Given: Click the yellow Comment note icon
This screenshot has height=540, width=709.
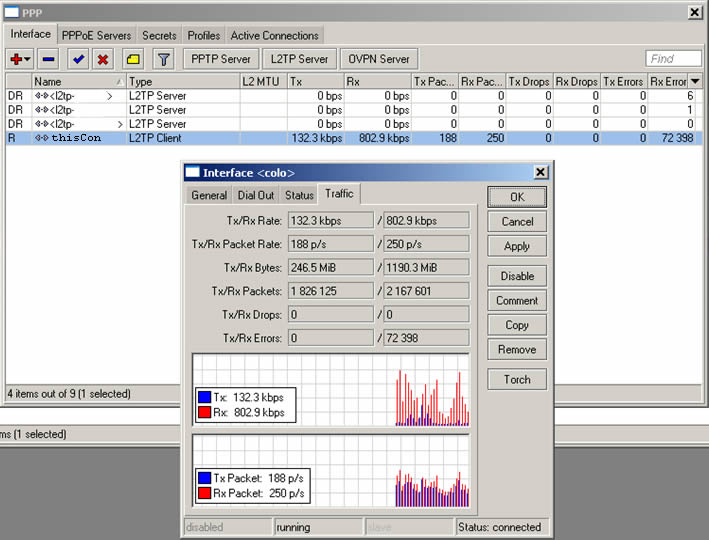Looking at the screenshot, I should point(132,59).
